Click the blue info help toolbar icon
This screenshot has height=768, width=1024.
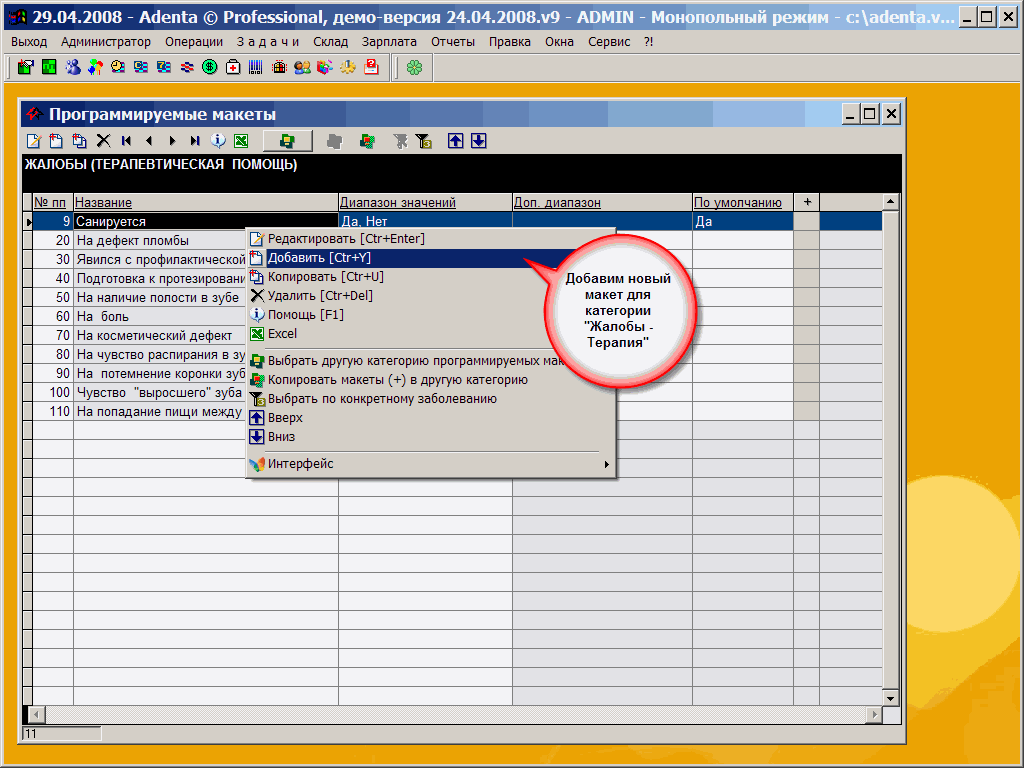[x=218, y=141]
